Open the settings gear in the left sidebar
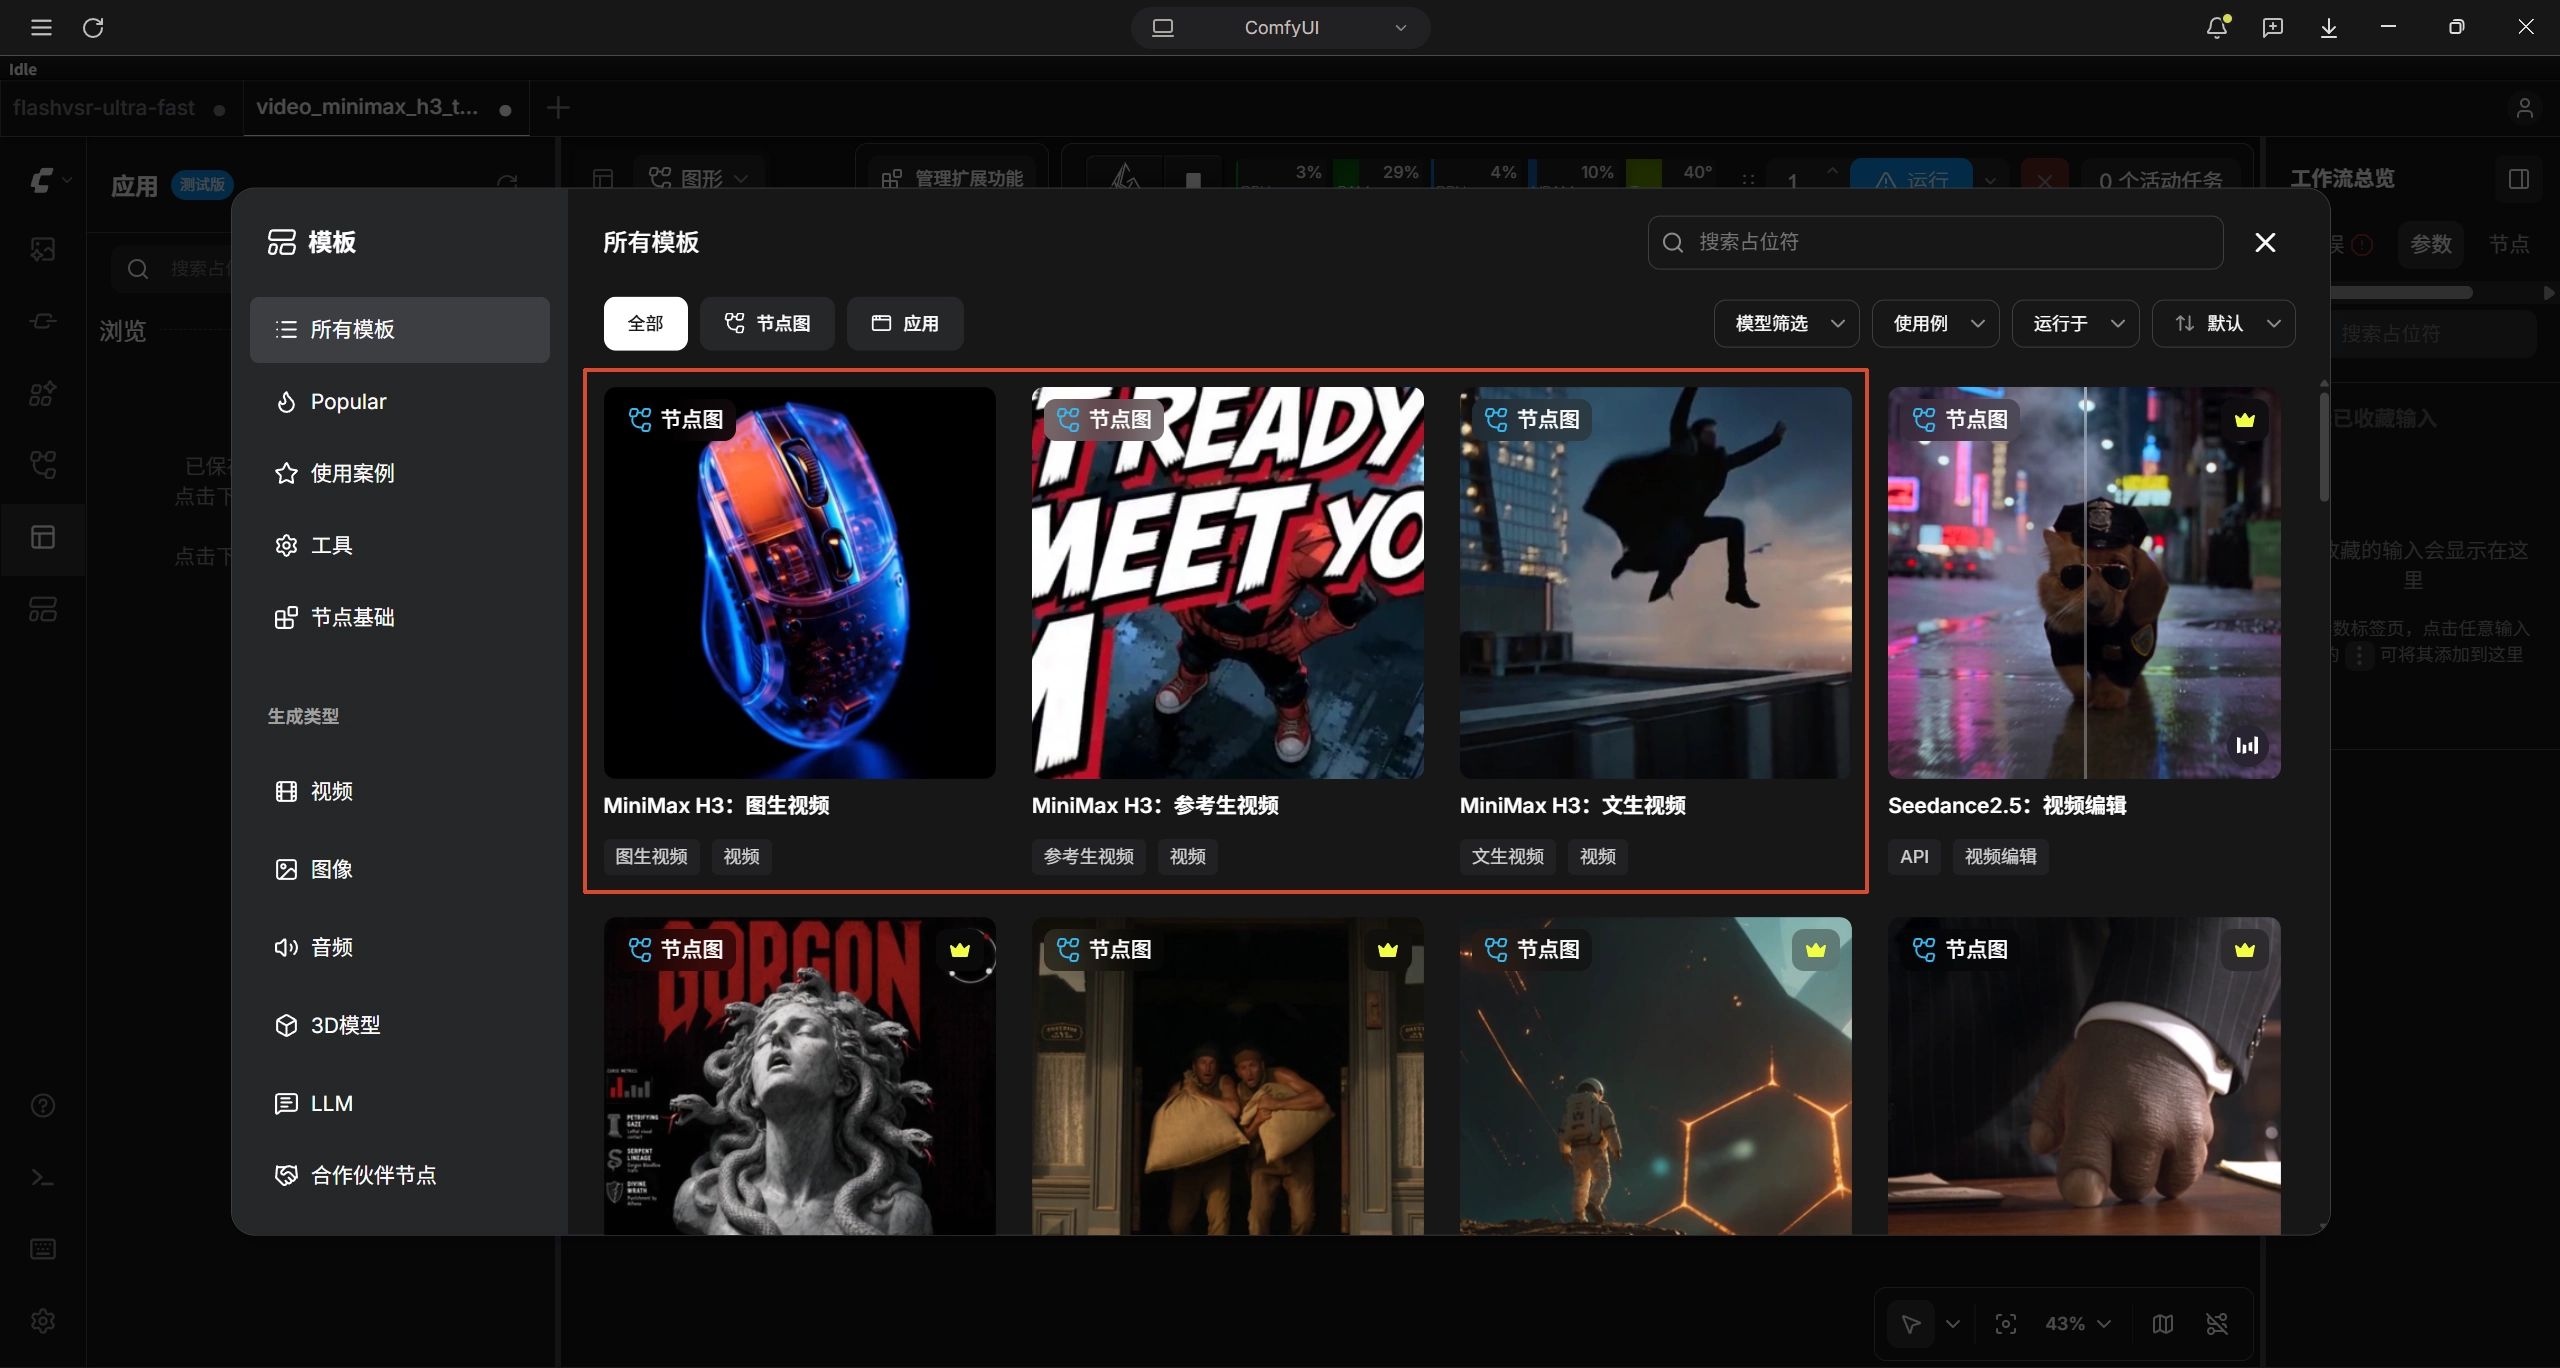 (x=42, y=1321)
